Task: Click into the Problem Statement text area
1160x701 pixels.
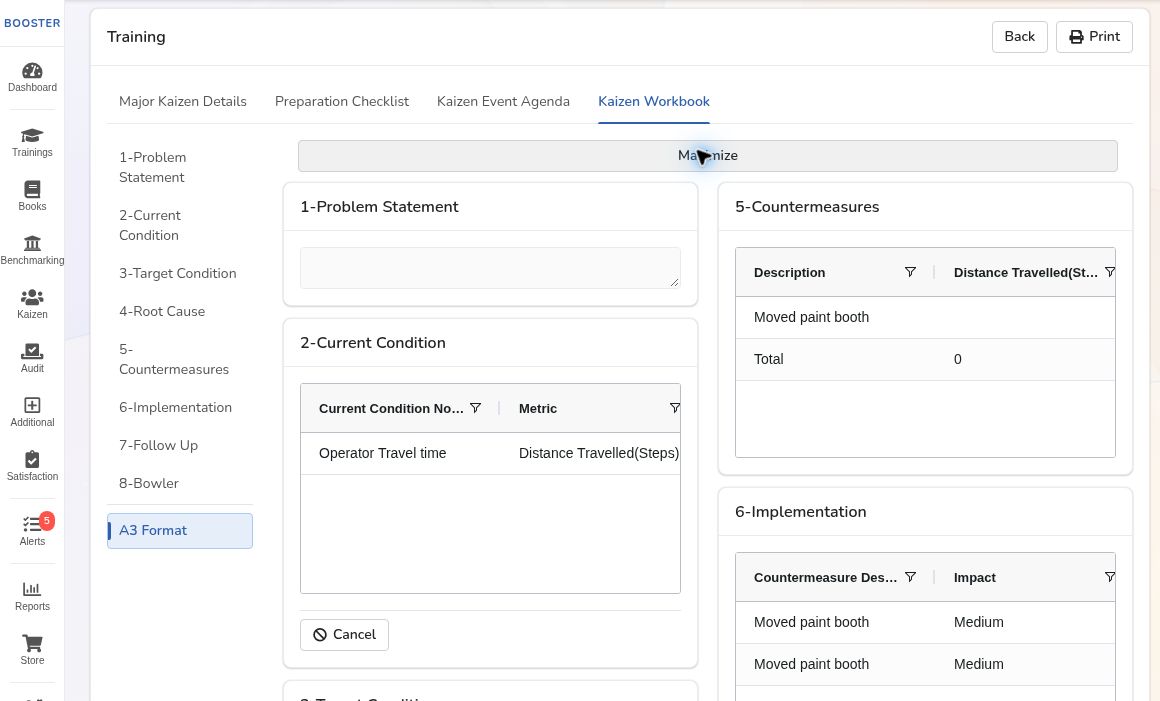Action: (490, 268)
